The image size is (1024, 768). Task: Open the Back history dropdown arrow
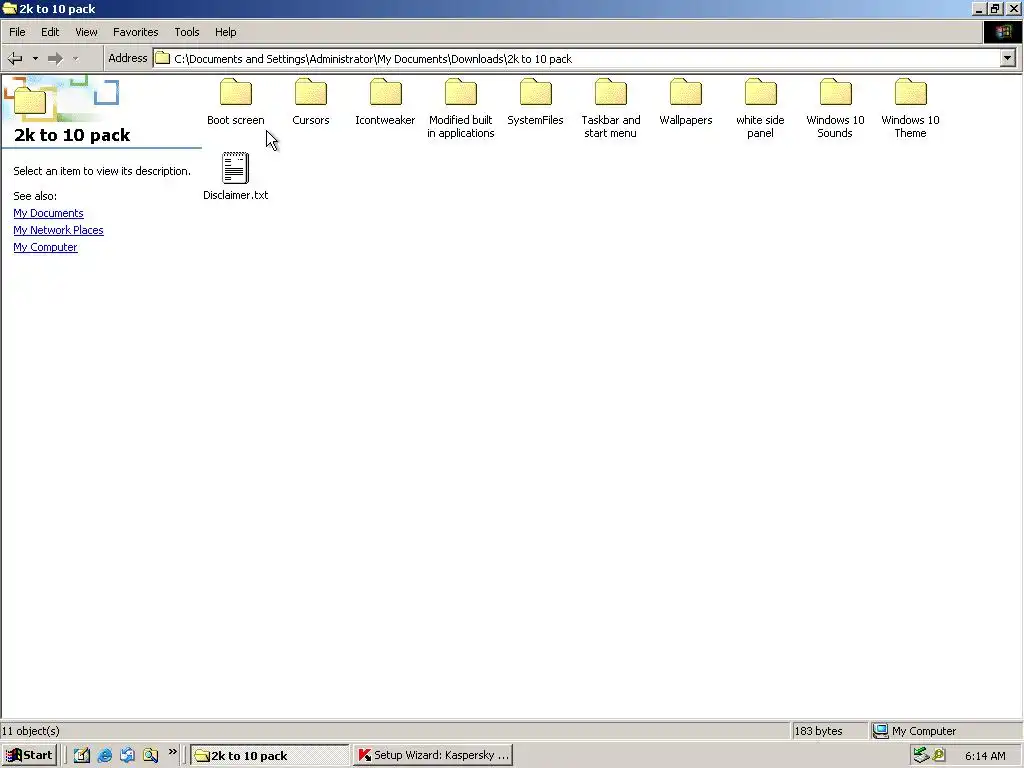click(x=35, y=59)
